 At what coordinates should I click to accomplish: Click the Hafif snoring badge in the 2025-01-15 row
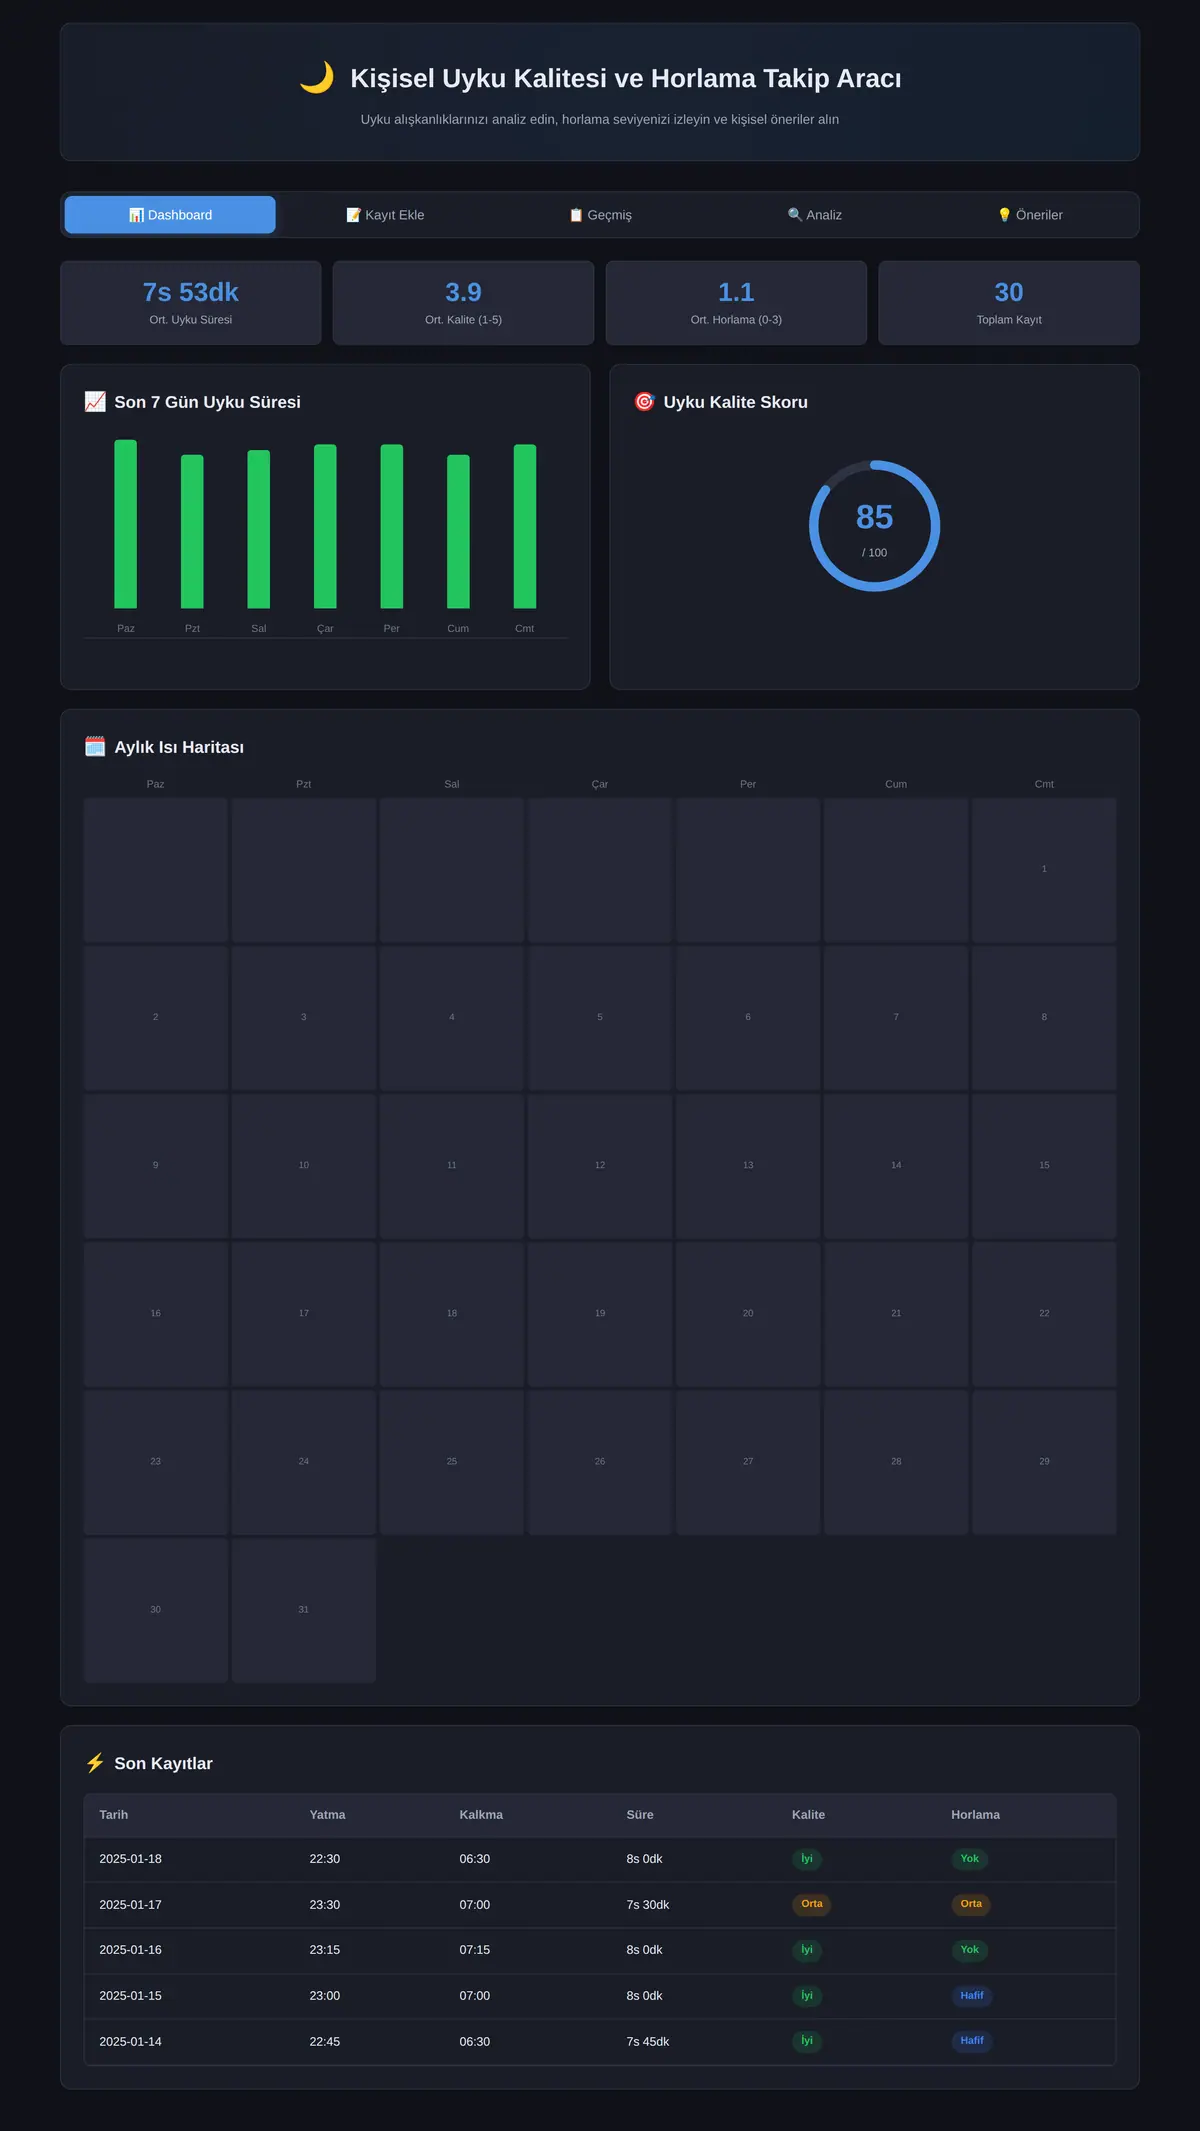pyautogui.click(x=972, y=1995)
